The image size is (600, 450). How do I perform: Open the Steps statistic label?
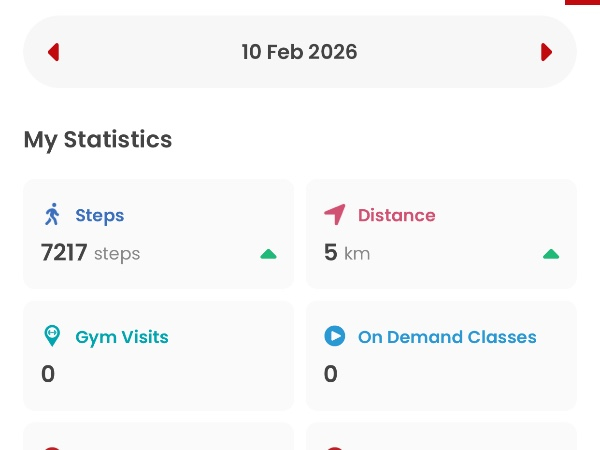click(x=99, y=215)
